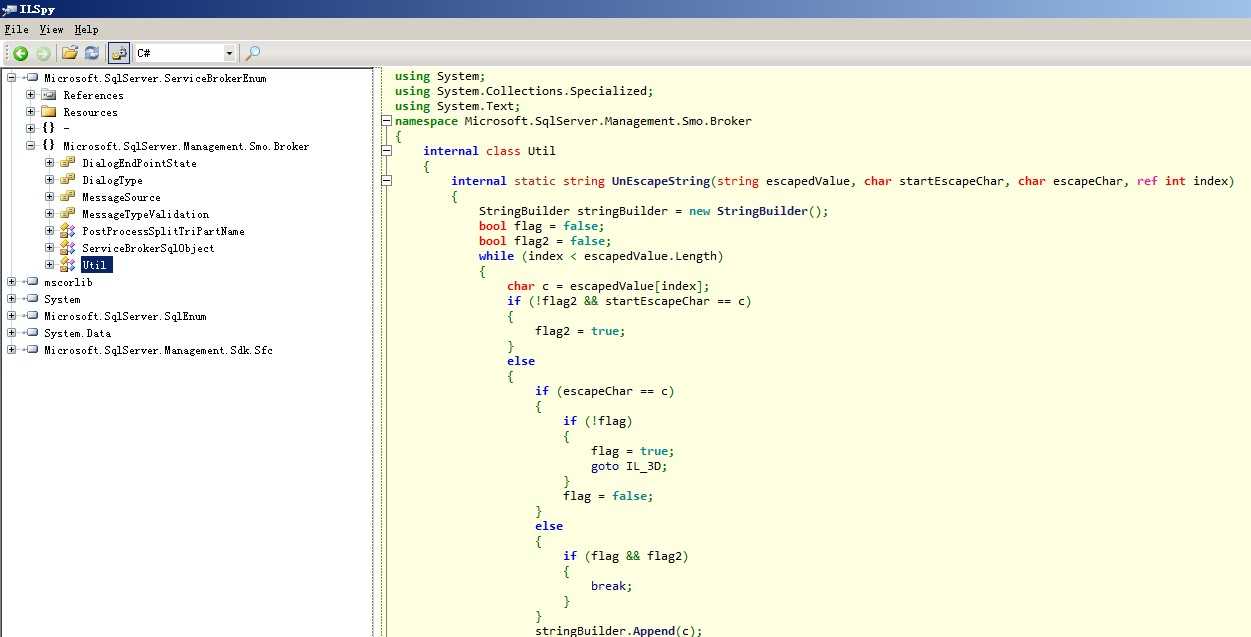This screenshot has width=1251, height=637.
Task: Expand the System.Data assembly node
Action: point(11,333)
